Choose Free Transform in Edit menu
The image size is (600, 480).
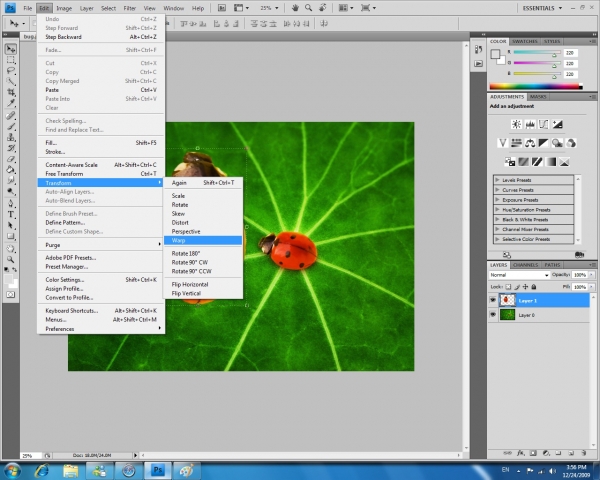coord(101,174)
